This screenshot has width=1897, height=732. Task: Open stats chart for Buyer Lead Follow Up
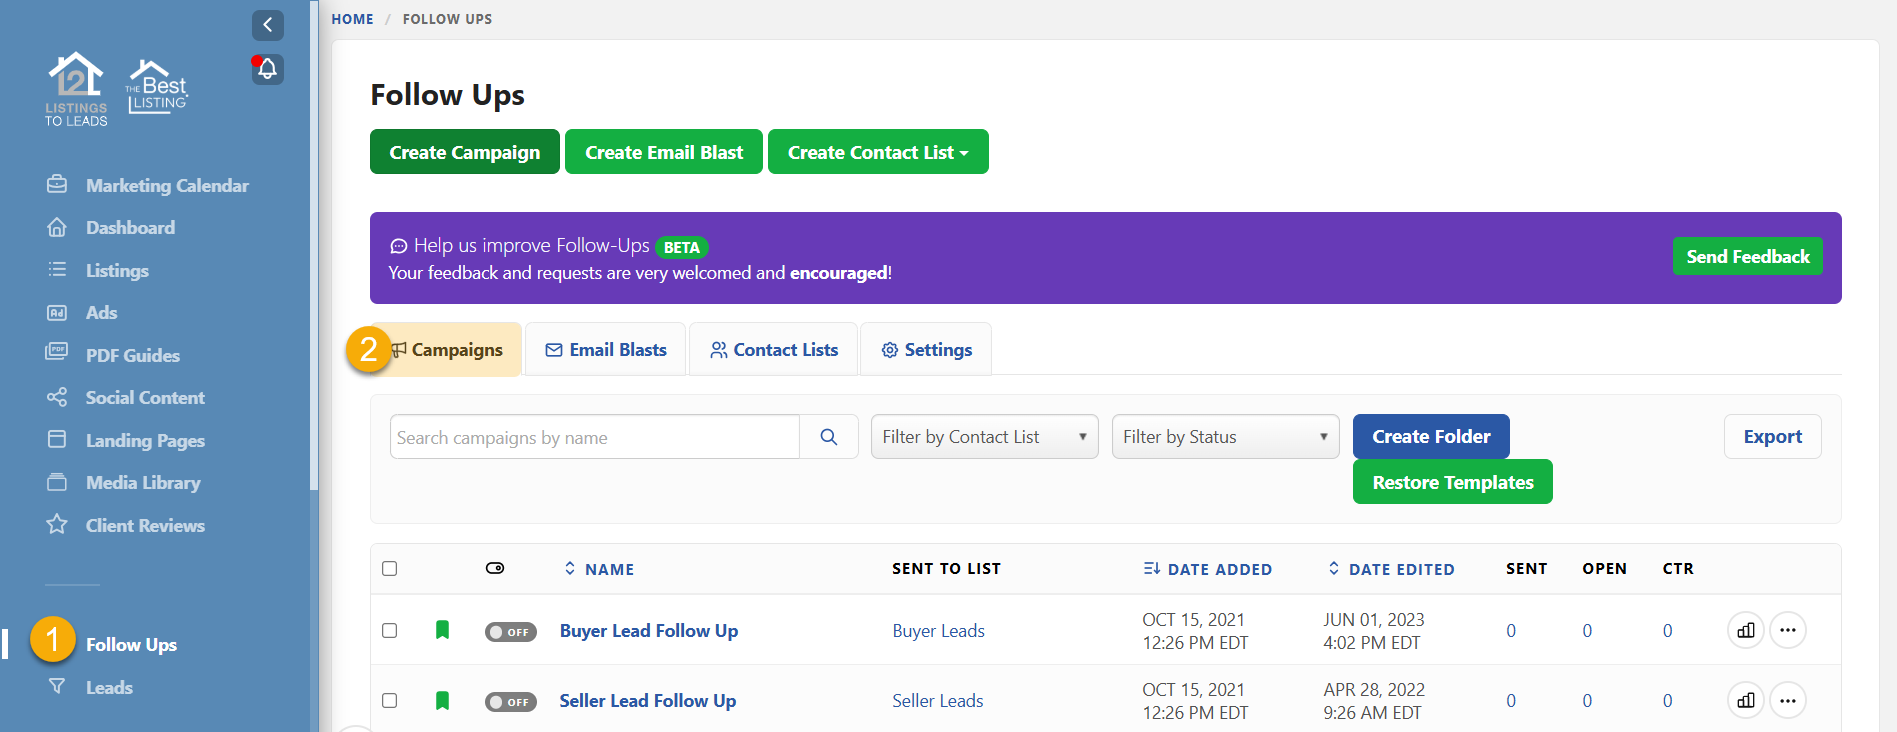[x=1745, y=630]
